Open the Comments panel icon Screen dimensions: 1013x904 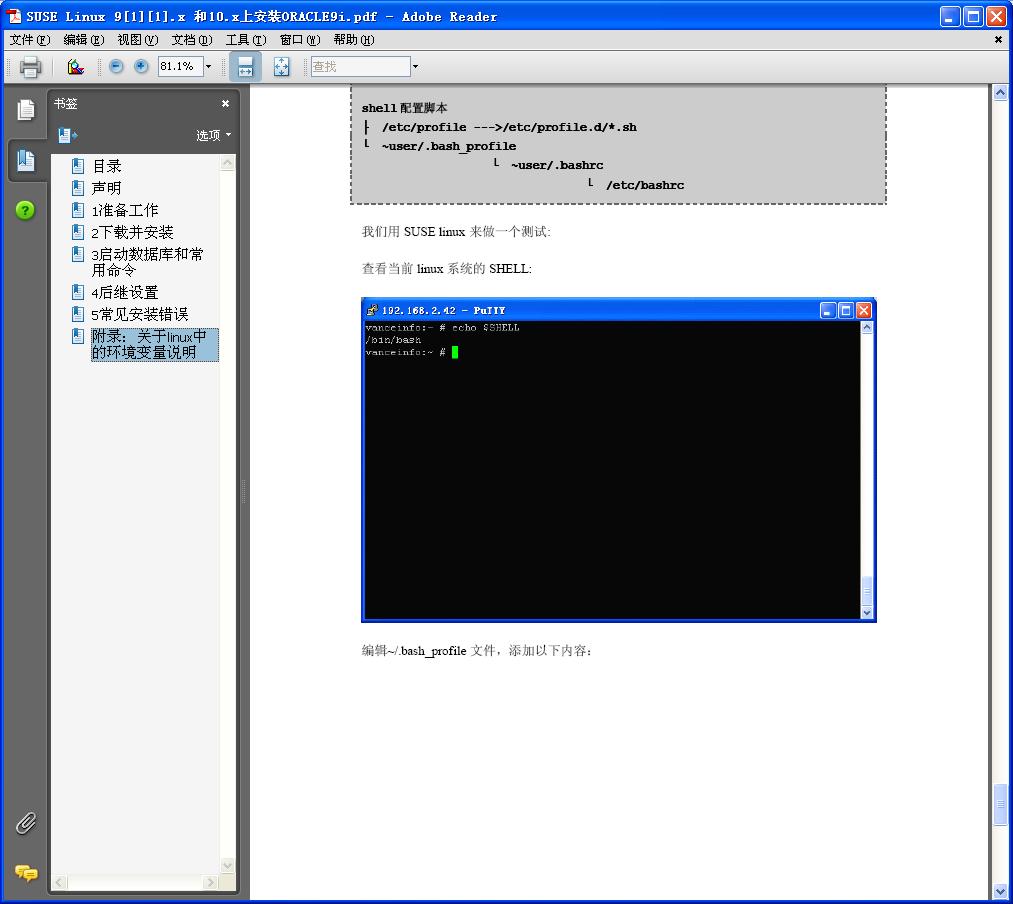26,873
